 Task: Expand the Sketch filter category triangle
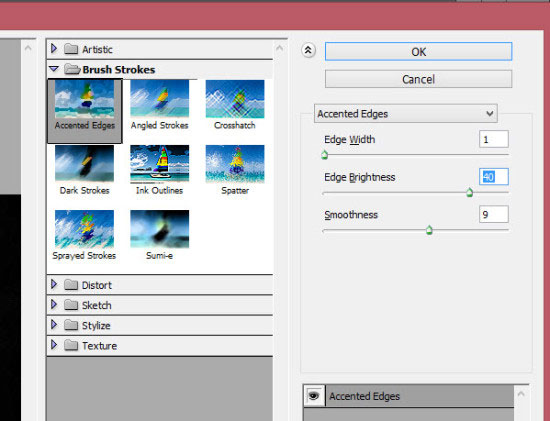tap(54, 305)
